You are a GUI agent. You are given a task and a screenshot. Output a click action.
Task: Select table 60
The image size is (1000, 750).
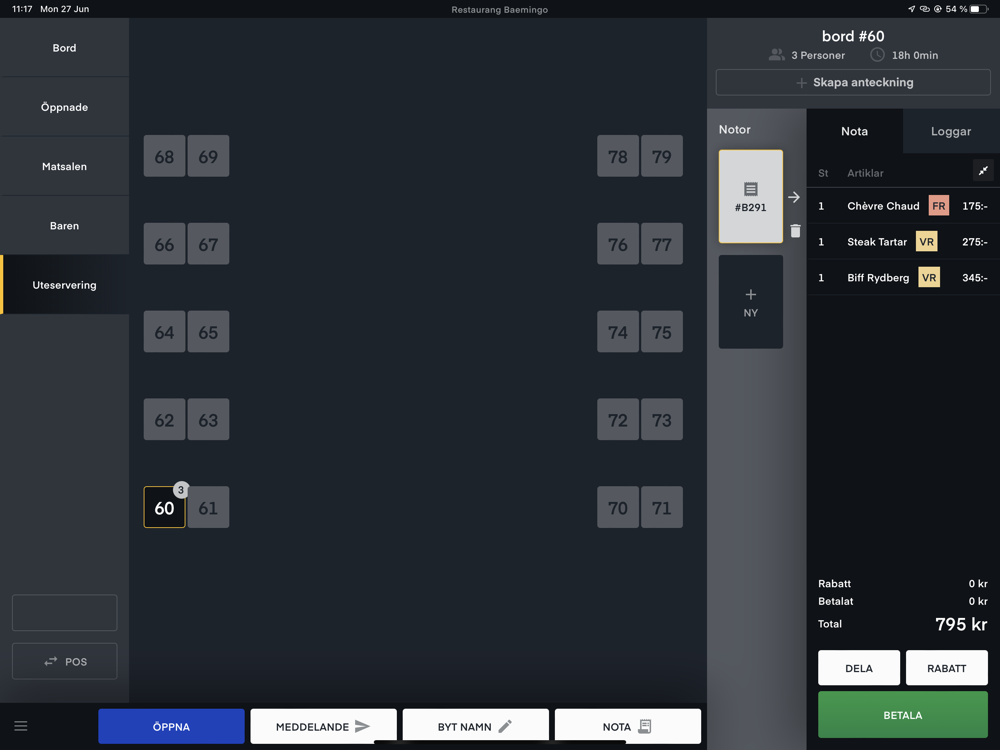[x=165, y=508]
